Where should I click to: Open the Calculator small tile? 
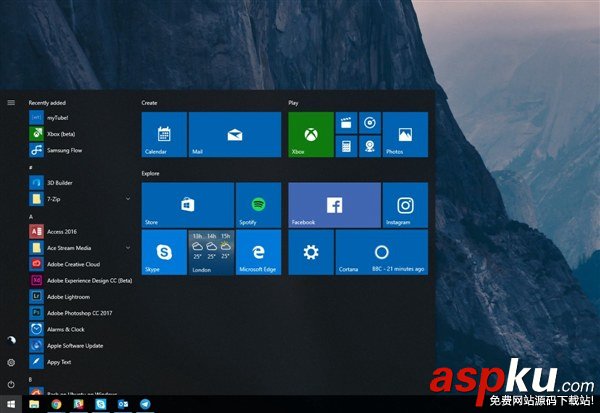[x=346, y=146]
